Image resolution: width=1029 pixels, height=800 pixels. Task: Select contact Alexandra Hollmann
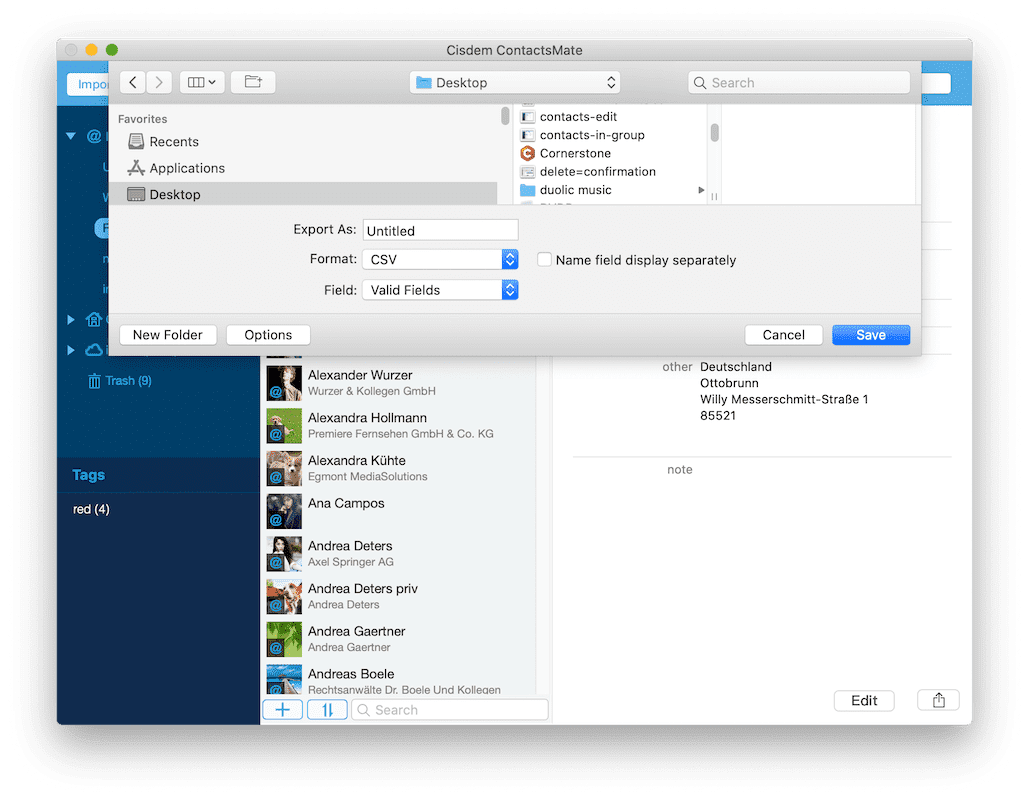(x=400, y=425)
